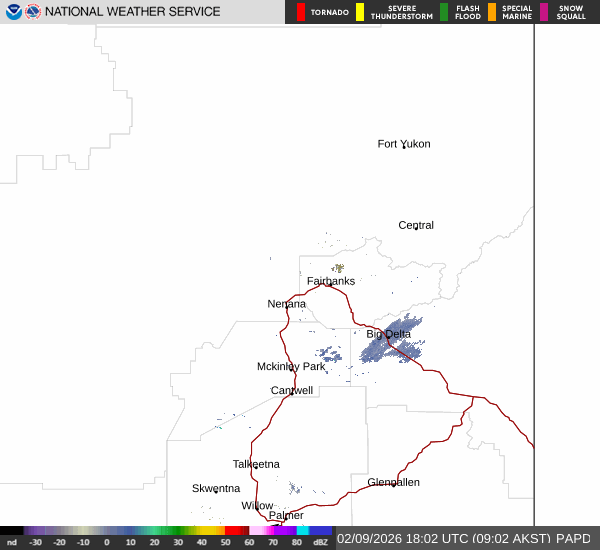Image resolution: width=600 pixels, height=550 pixels.
Task: Click the Big Delta location label
Action: tap(388, 334)
